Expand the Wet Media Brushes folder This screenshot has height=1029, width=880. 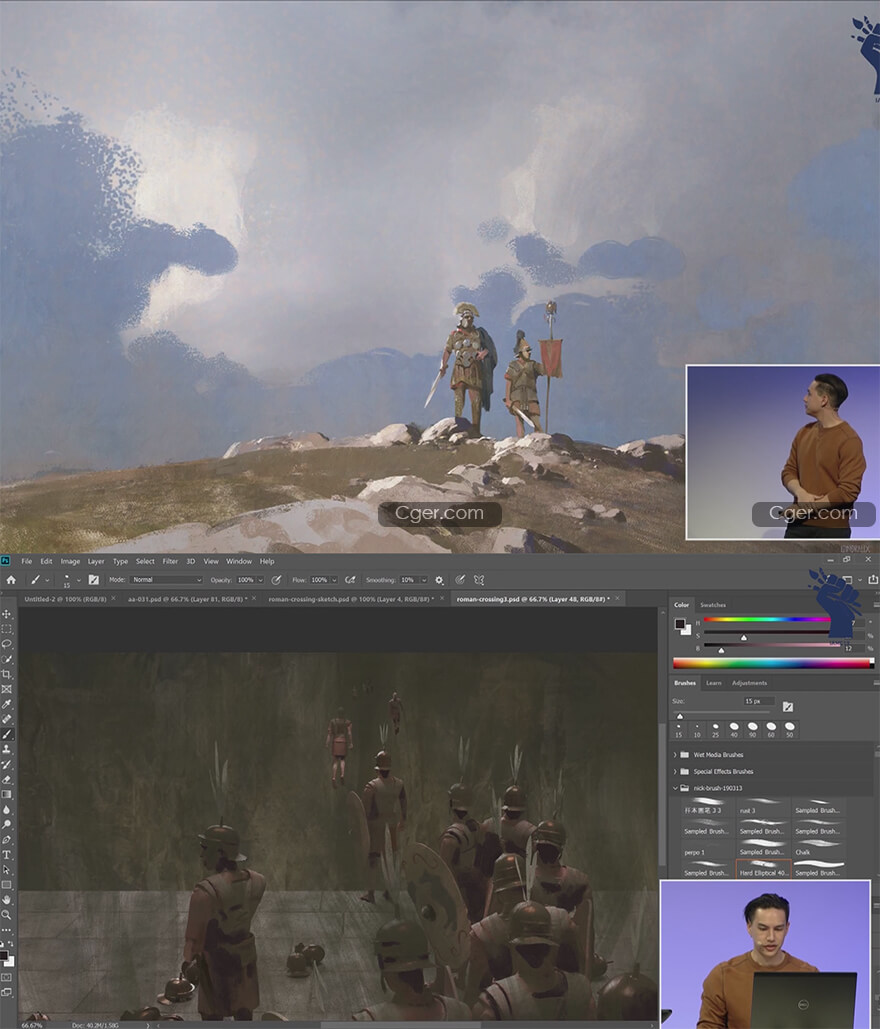(675, 755)
